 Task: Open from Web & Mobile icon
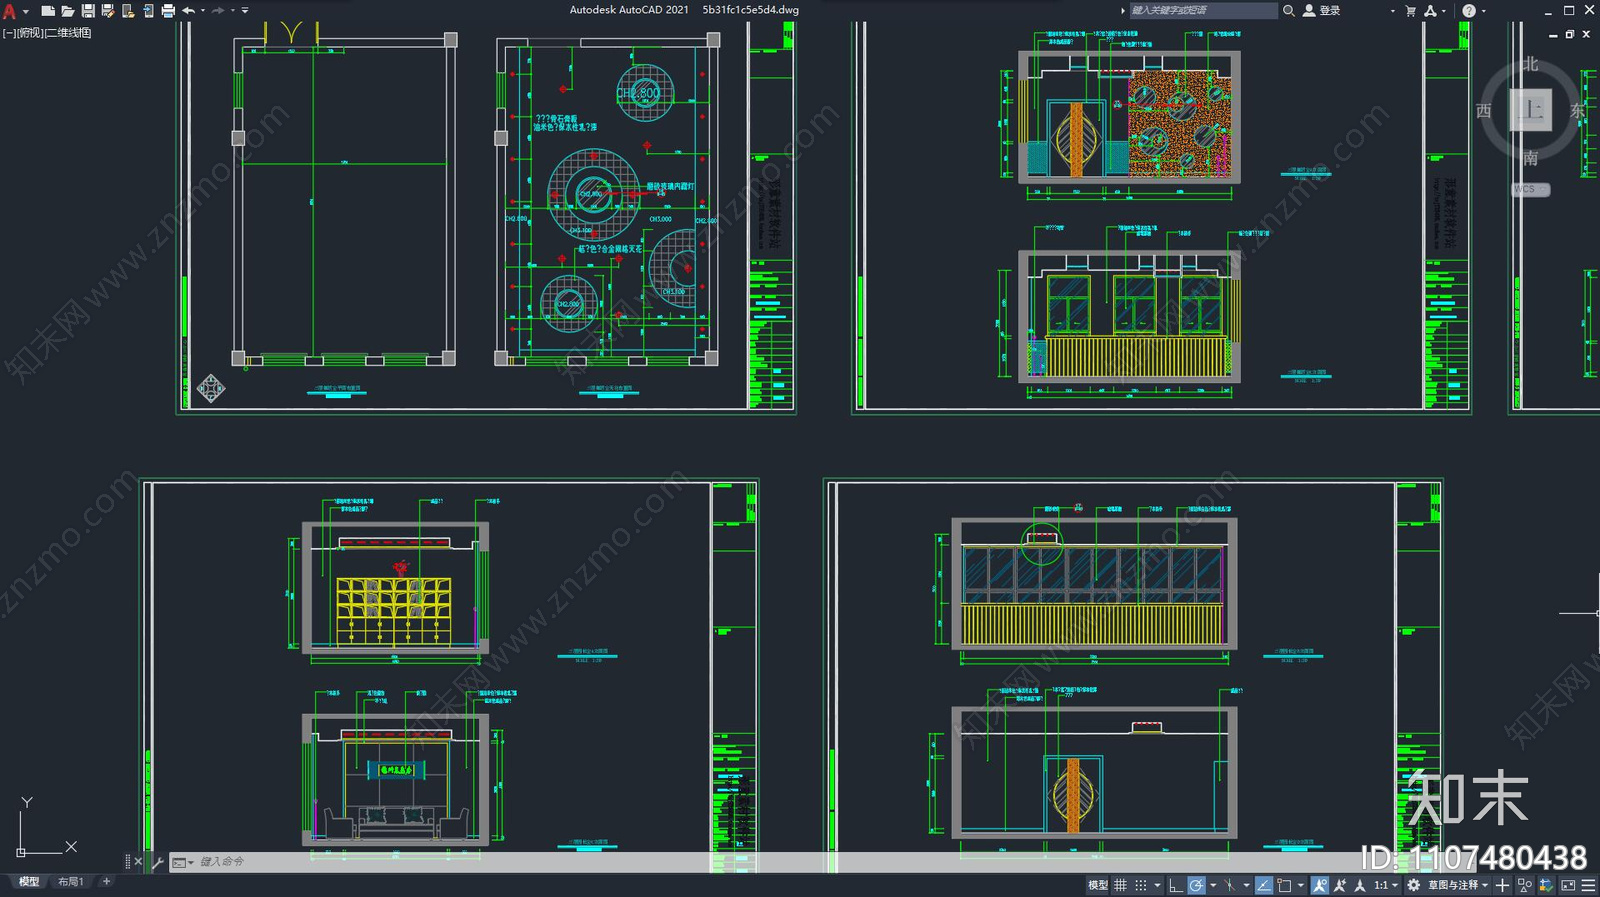(128, 11)
